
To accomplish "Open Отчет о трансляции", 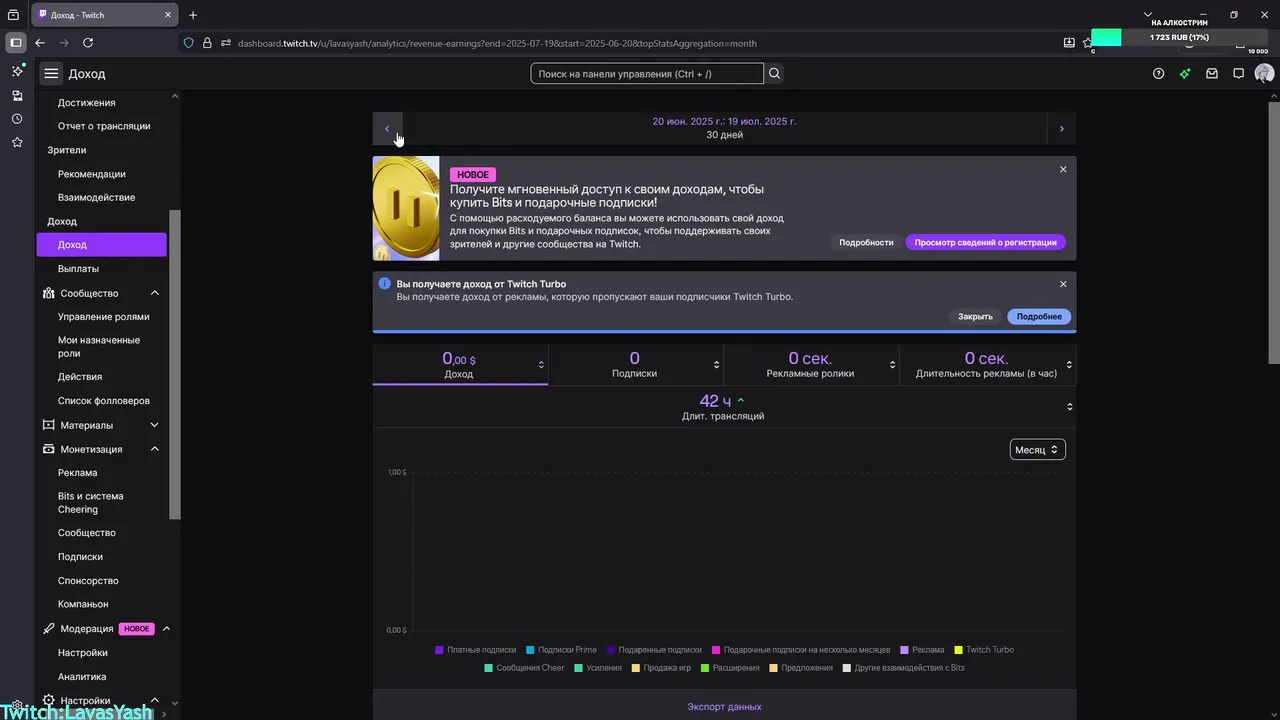I will click(104, 126).
